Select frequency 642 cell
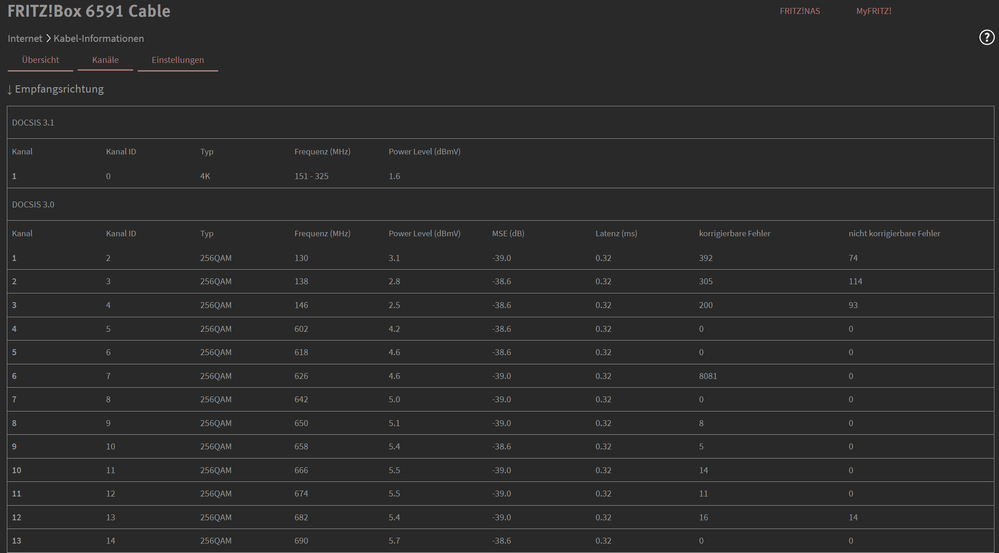 point(301,399)
